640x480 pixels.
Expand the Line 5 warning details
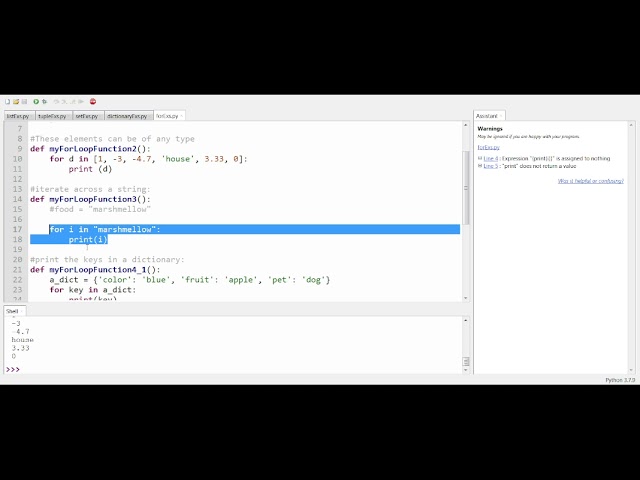(x=480, y=166)
